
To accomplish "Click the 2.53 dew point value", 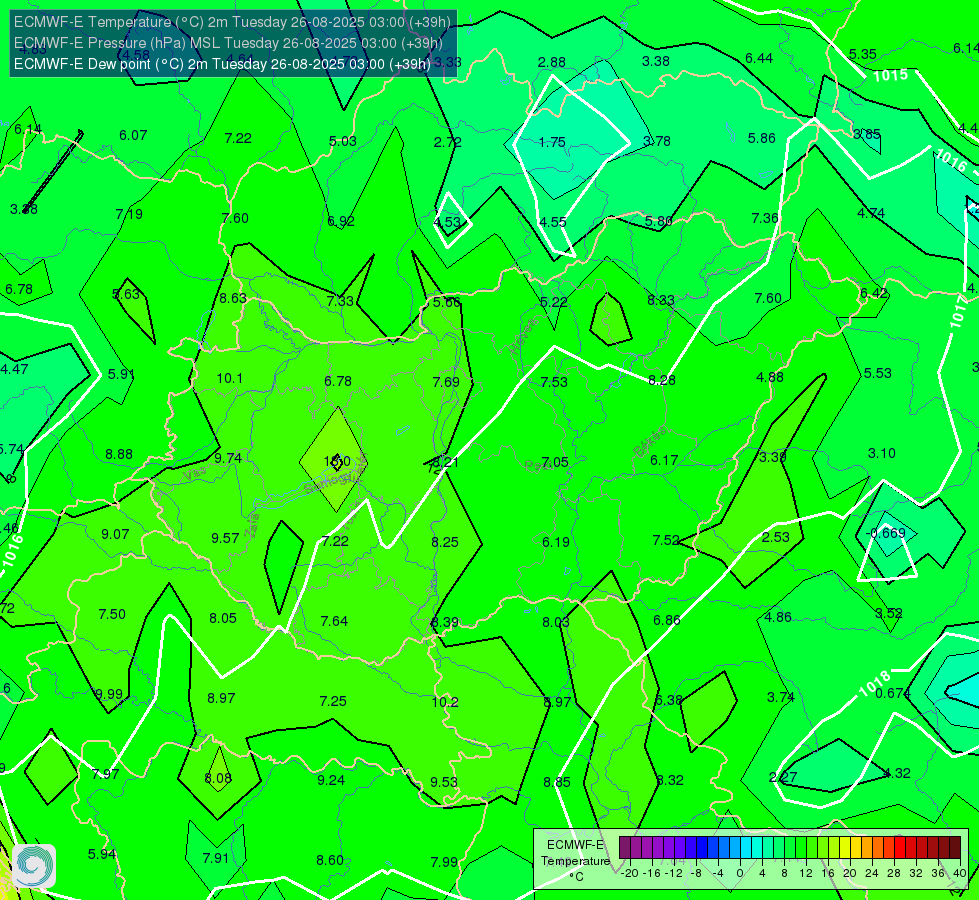I will (x=775, y=537).
